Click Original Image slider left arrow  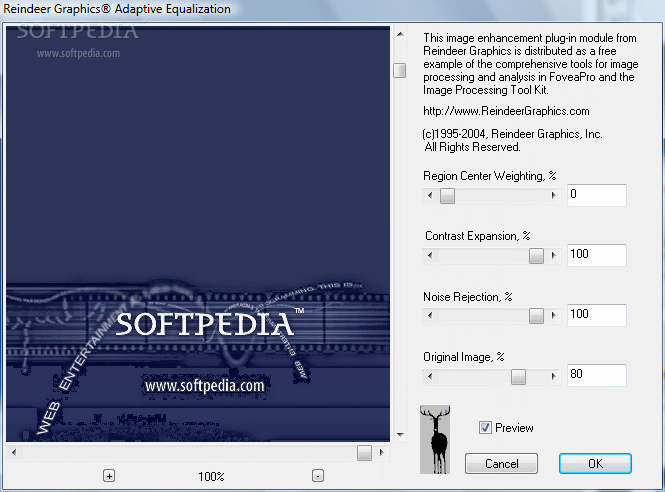pos(430,376)
